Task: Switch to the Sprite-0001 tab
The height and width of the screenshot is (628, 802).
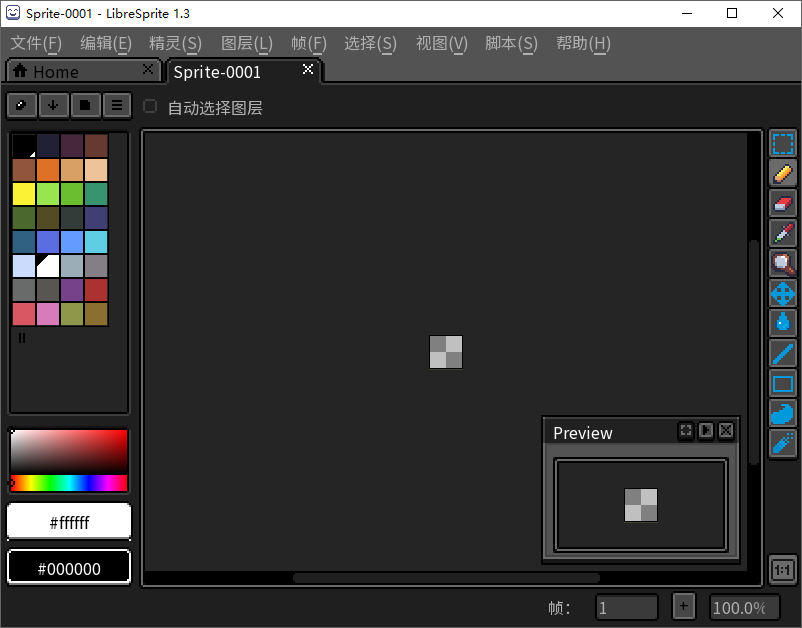Action: point(244,72)
